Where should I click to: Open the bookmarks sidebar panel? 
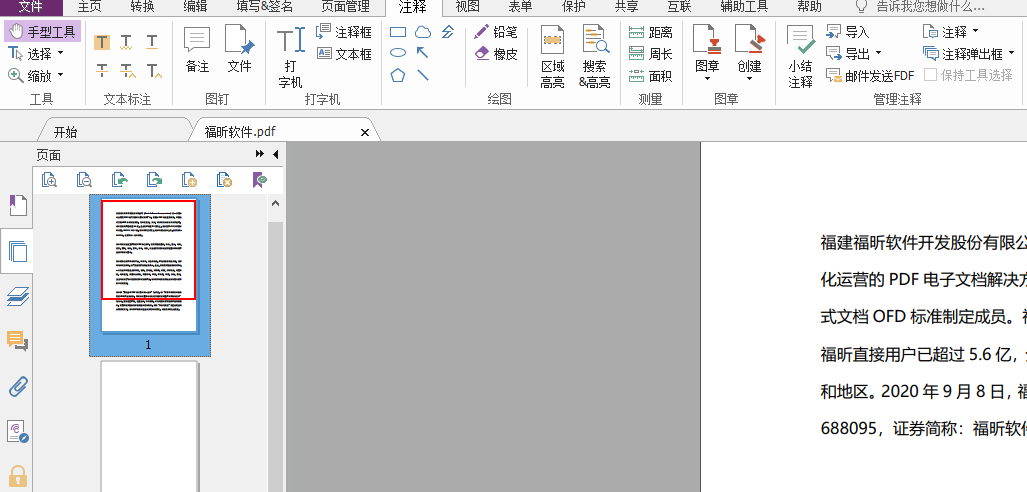(17, 206)
